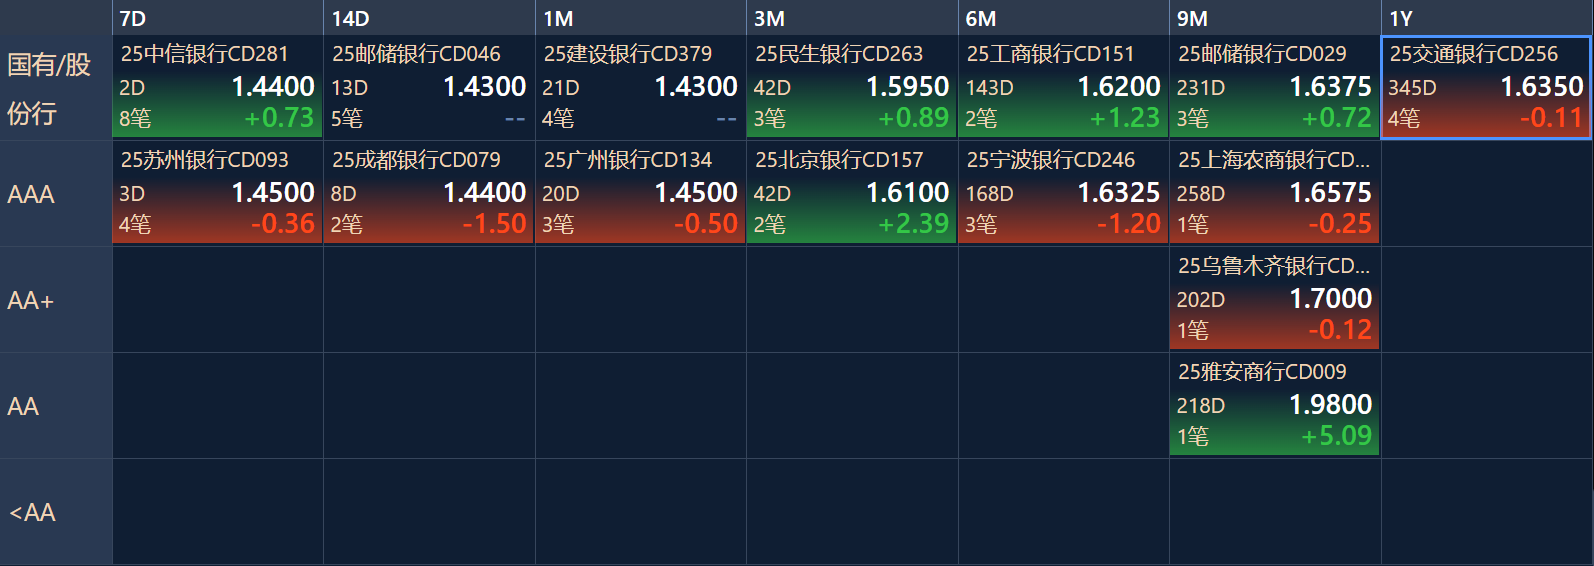Screen dimensions: 1594x566
Task: Click the +0.89 change value
Action: pos(914,118)
